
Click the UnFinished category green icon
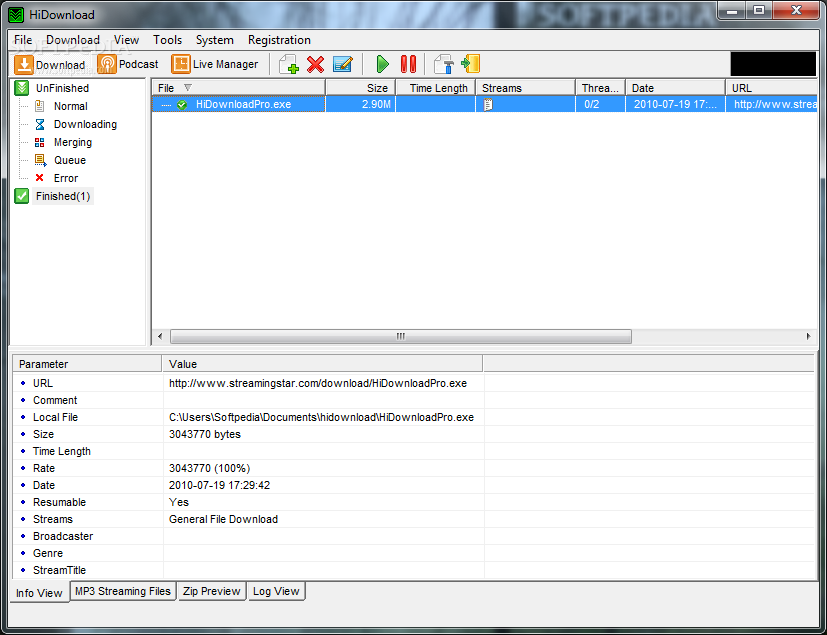(22, 88)
